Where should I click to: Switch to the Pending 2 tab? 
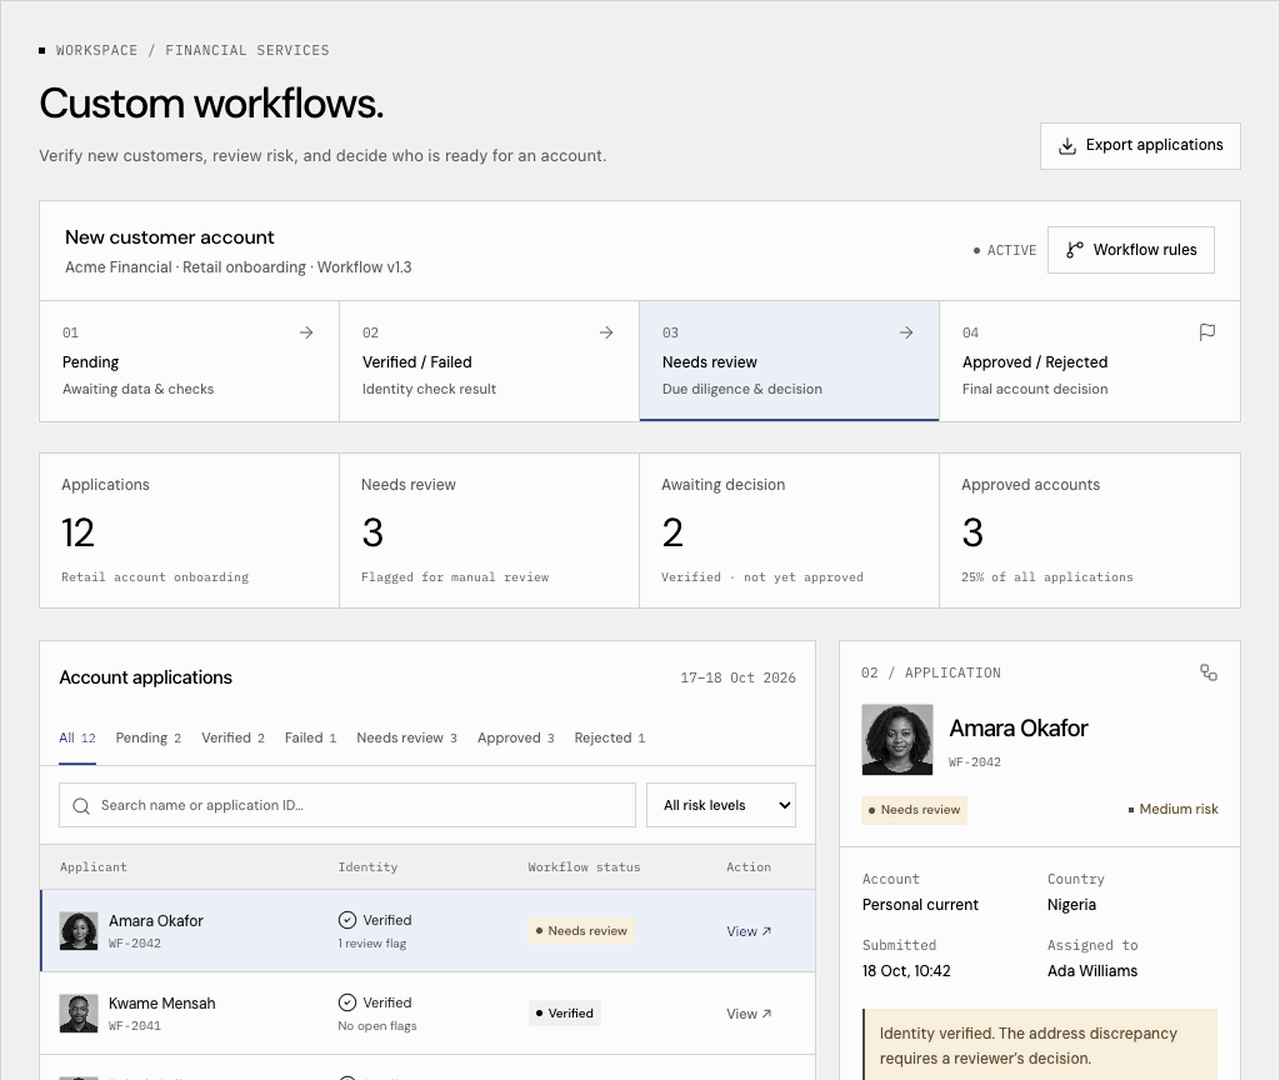[148, 738]
